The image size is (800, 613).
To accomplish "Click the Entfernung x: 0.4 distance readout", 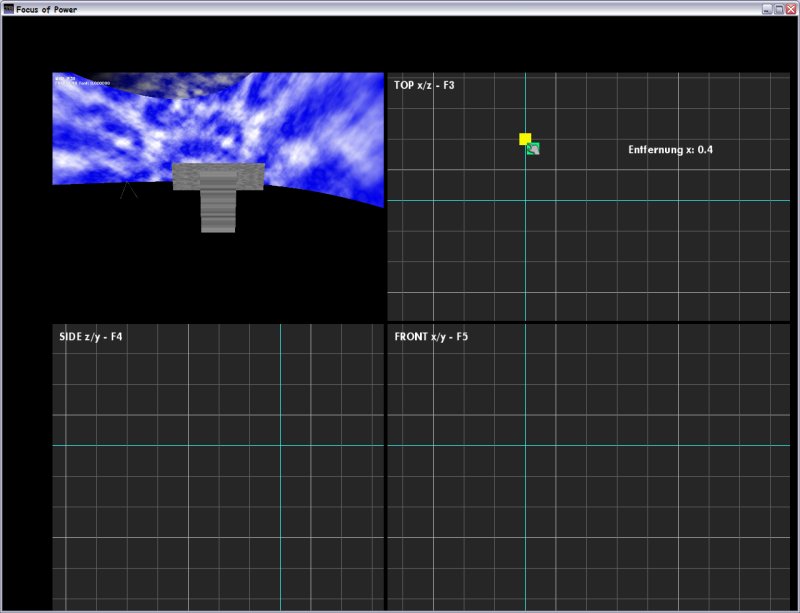I will (670, 149).
